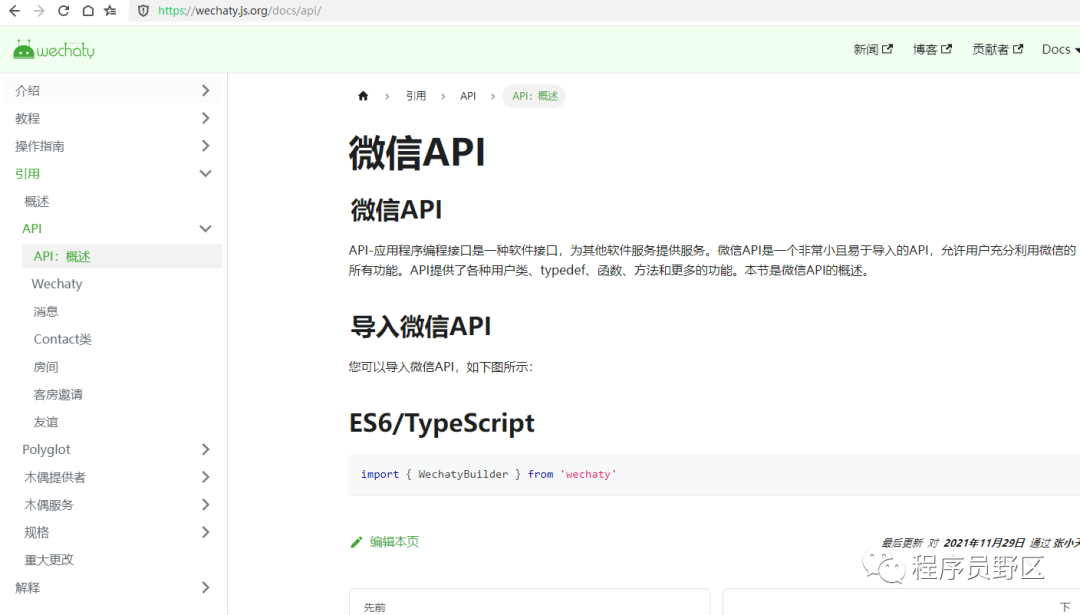Select the API sidebar category label
Screen dimensions: 1080x615
point(32,229)
